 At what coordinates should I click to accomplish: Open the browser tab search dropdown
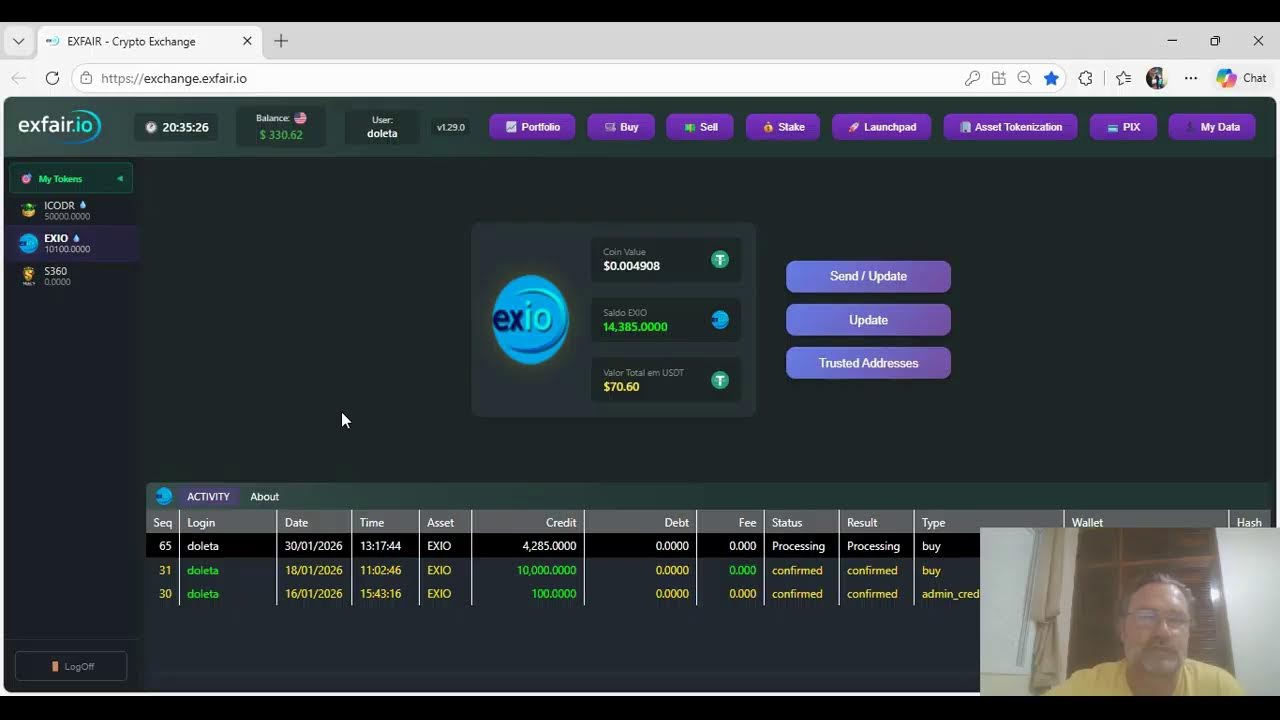coord(18,41)
